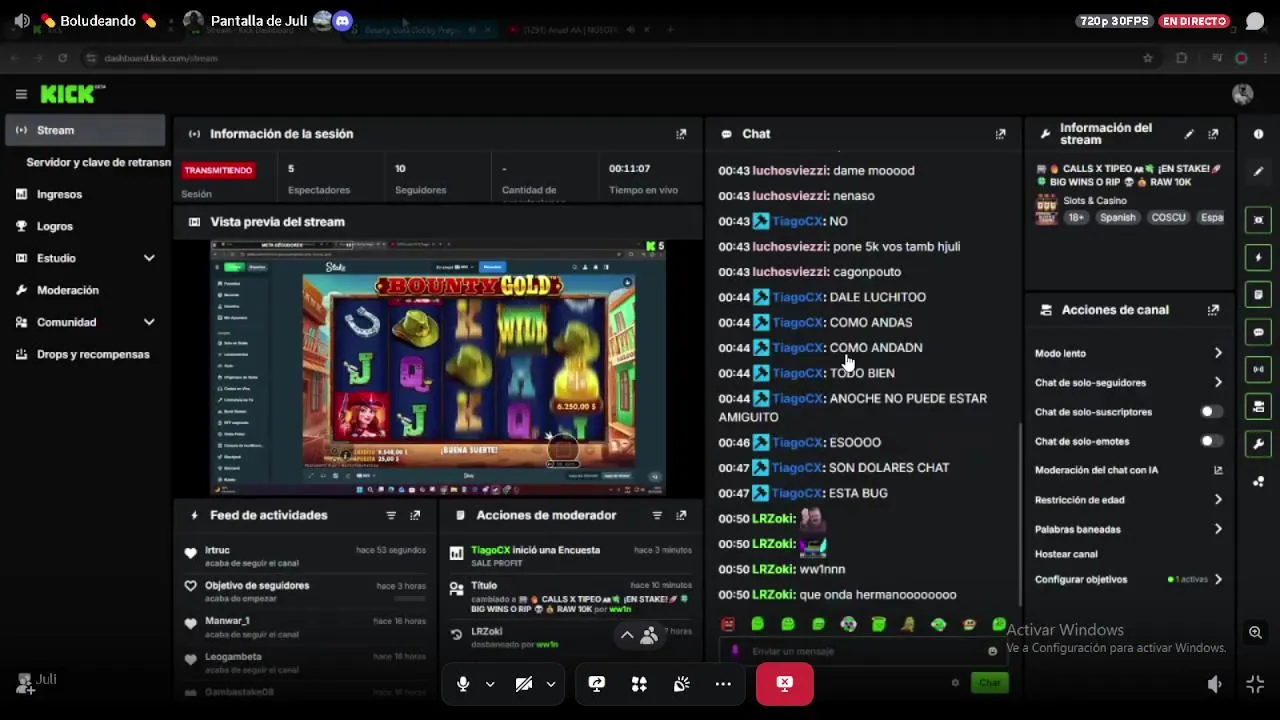Screen dimensions: 1280x720
Task: Click the KICK logo
Action: click(x=72, y=94)
